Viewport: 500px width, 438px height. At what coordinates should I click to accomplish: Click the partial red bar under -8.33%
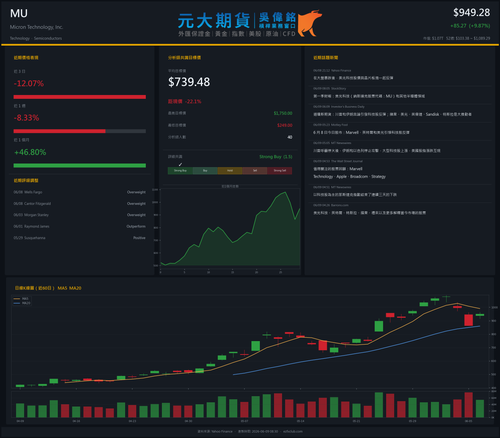pos(59,131)
